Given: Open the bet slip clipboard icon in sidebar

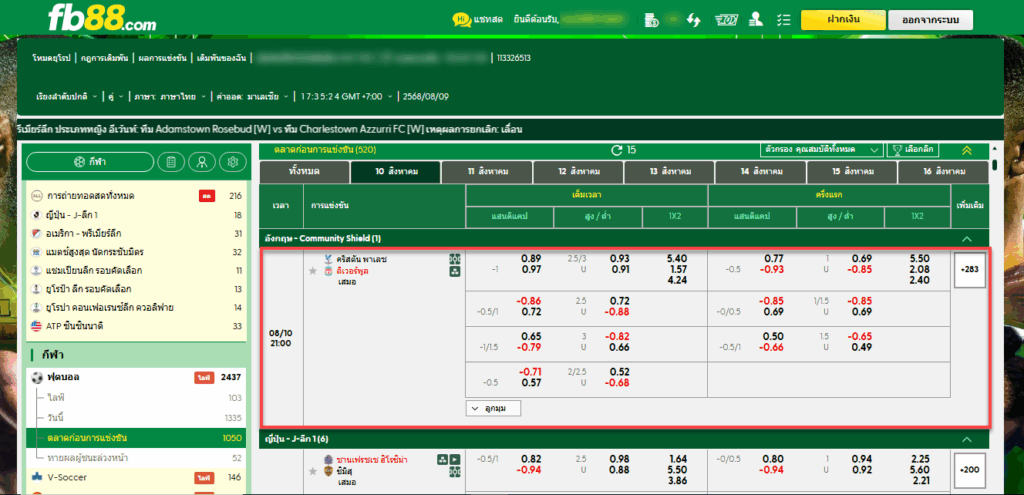Looking at the screenshot, I should [x=171, y=162].
